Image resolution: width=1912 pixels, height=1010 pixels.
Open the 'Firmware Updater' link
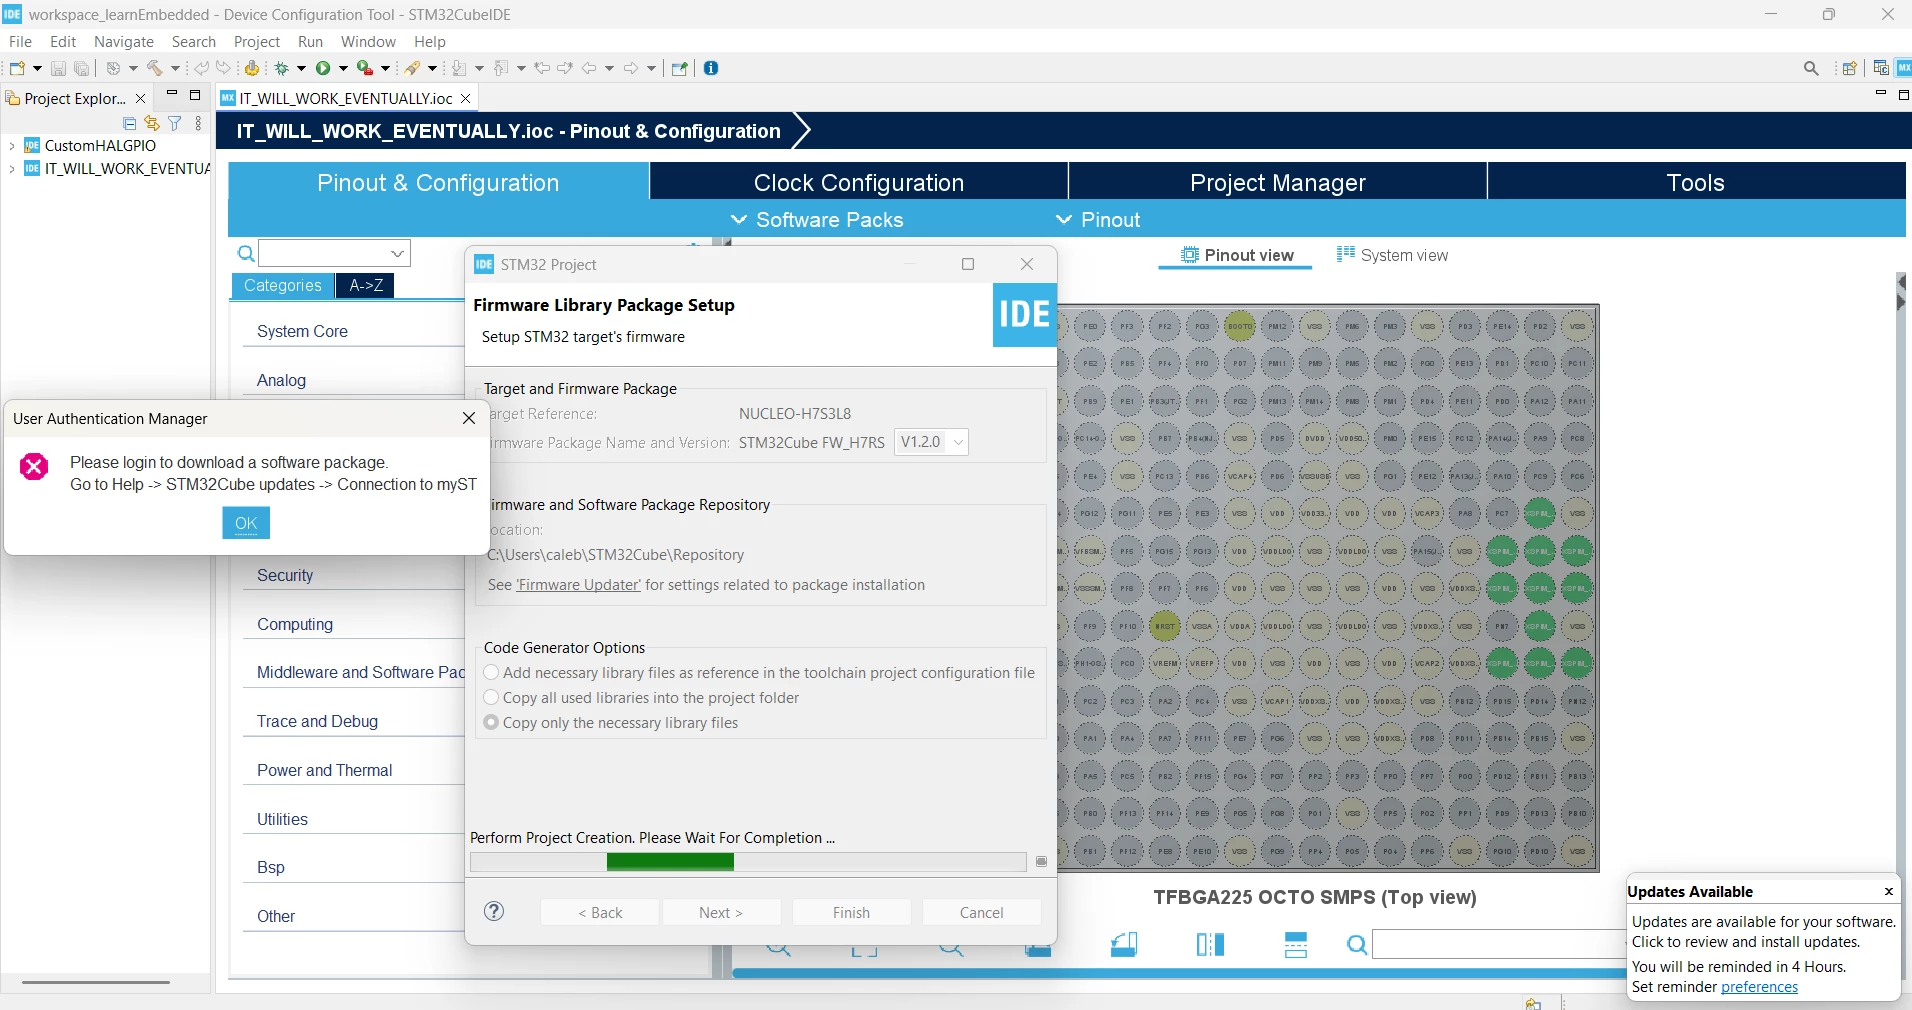pyautogui.click(x=578, y=585)
